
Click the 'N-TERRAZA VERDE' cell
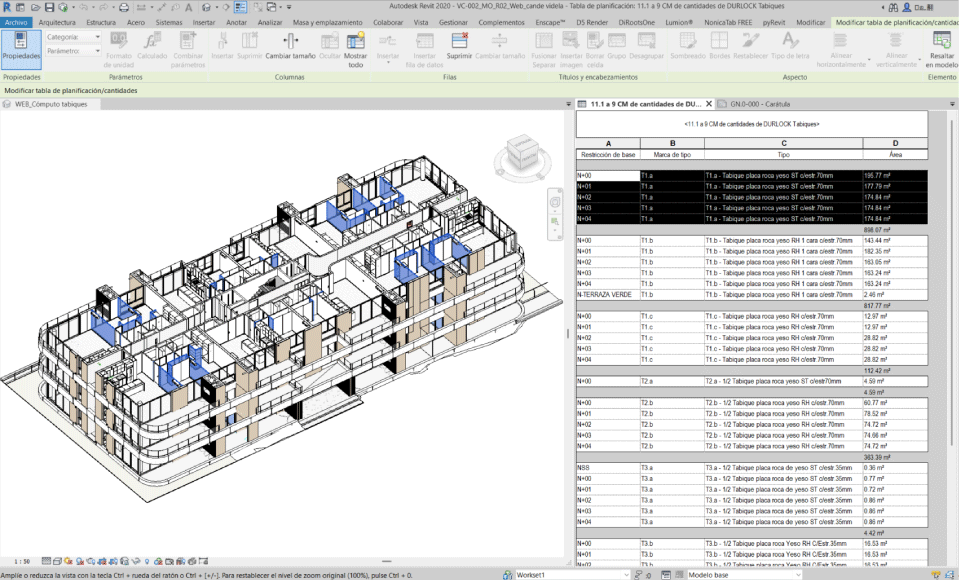[x=608, y=295]
